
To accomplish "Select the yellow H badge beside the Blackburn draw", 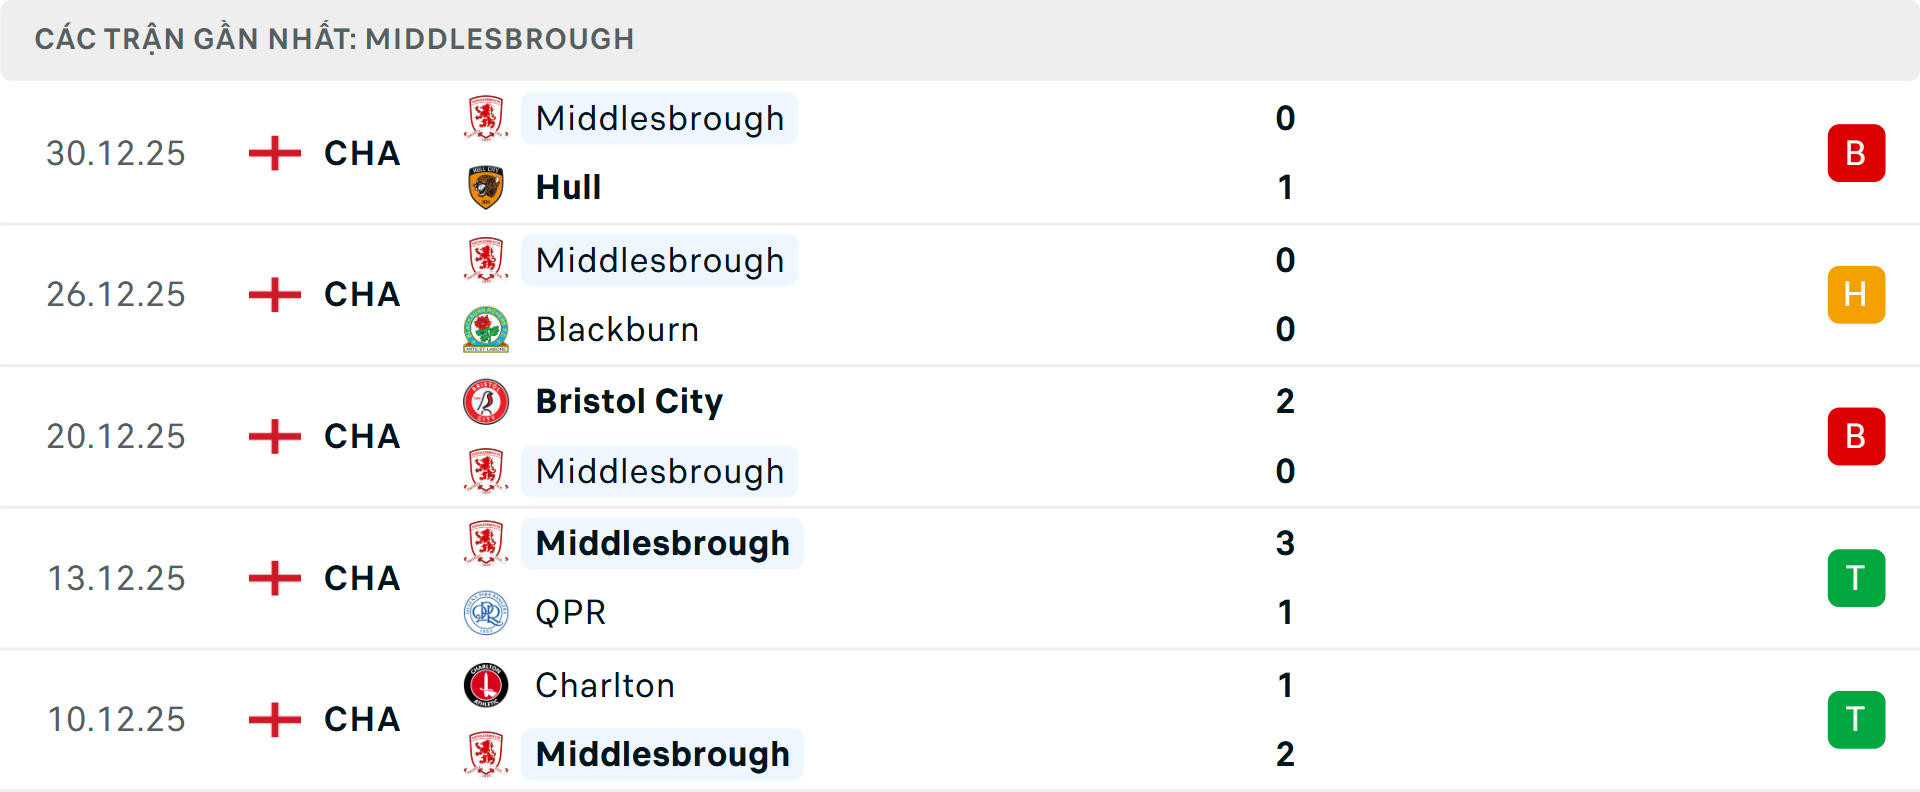I will (x=1856, y=294).
